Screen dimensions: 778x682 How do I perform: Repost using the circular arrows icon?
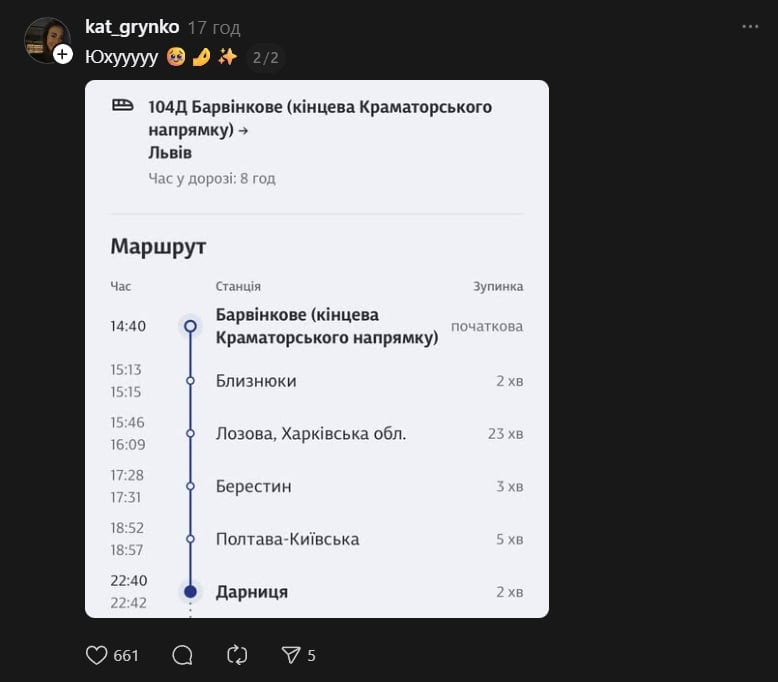coord(237,655)
